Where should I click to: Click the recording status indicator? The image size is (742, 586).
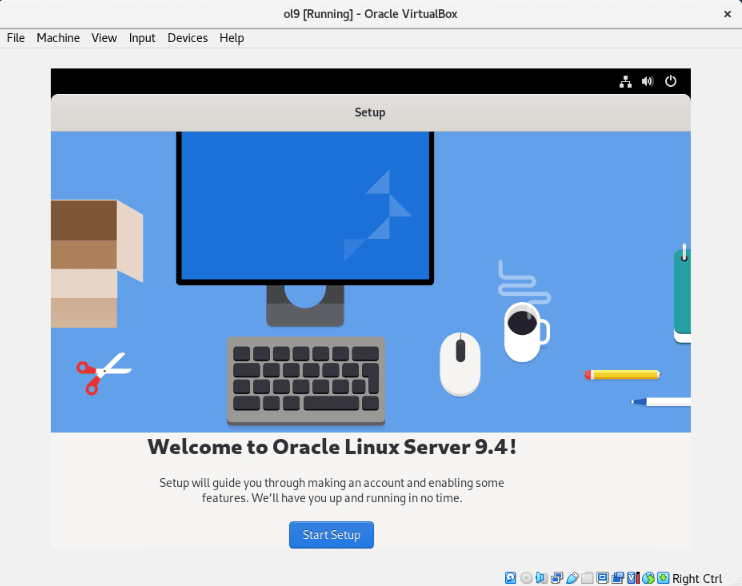click(618, 578)
